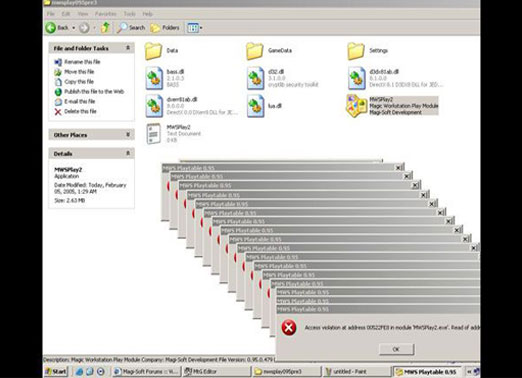Select the bass.dll file icon

tap(154, 78)
